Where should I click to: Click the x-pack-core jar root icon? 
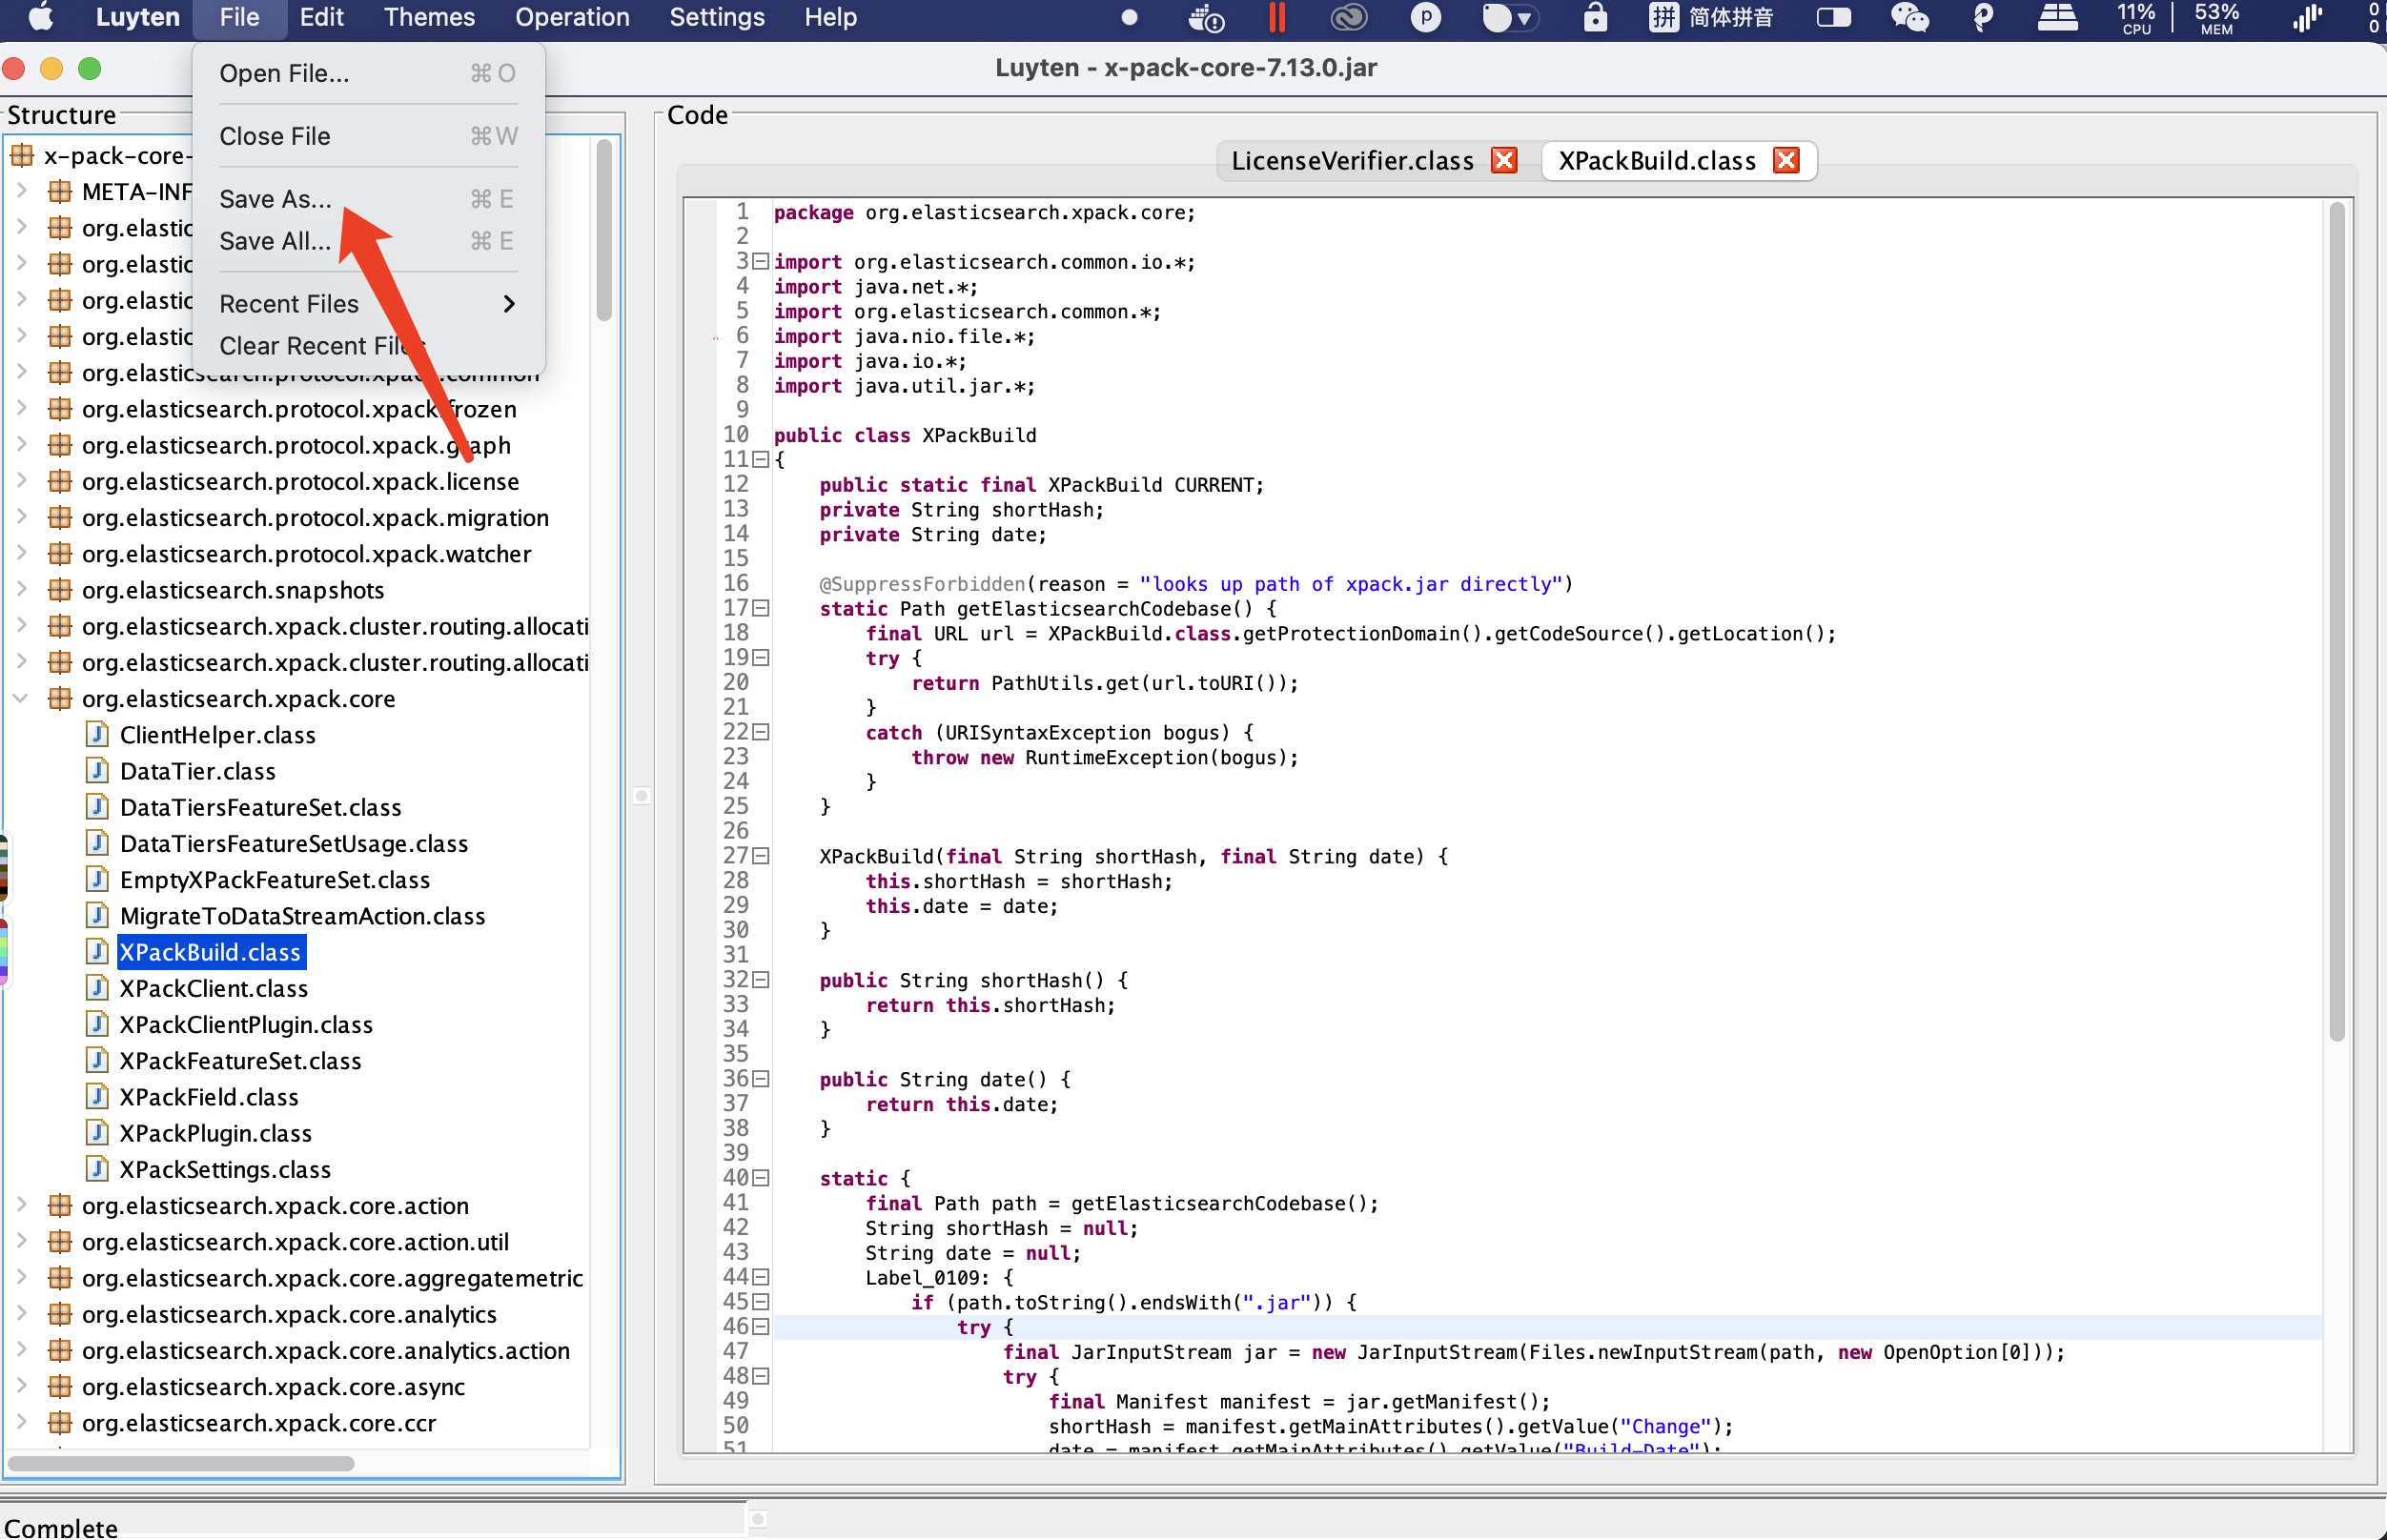coord(22,155)
